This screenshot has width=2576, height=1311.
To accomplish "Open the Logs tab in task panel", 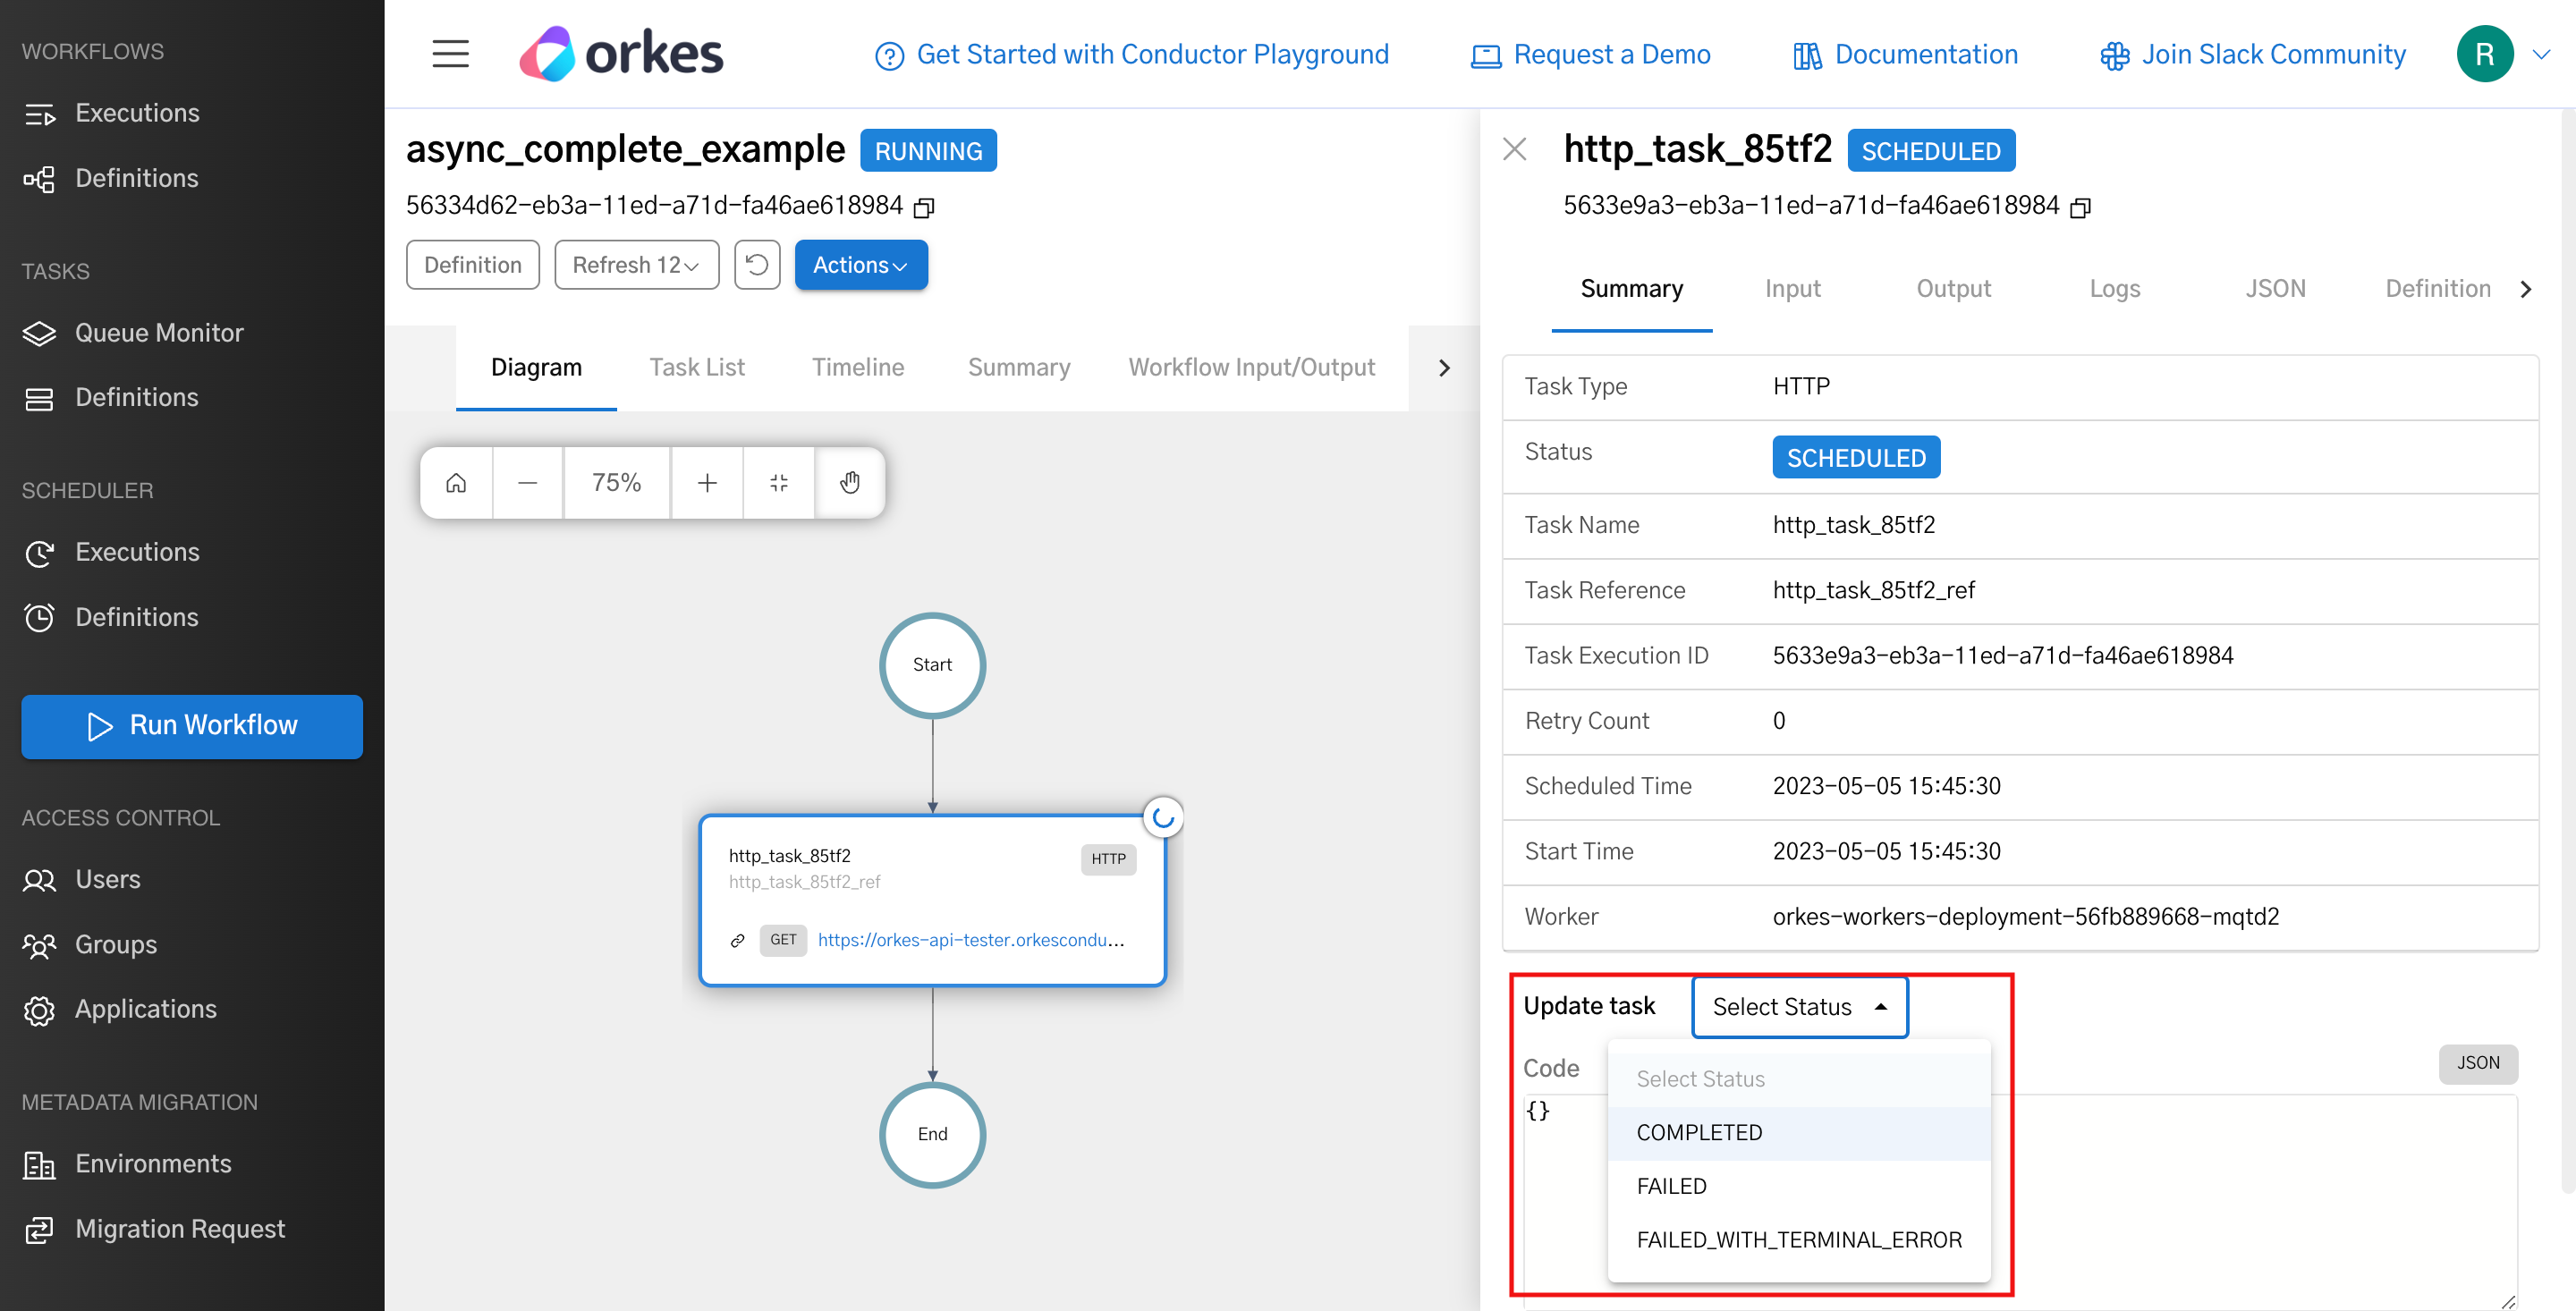I will coord(2114,288).
